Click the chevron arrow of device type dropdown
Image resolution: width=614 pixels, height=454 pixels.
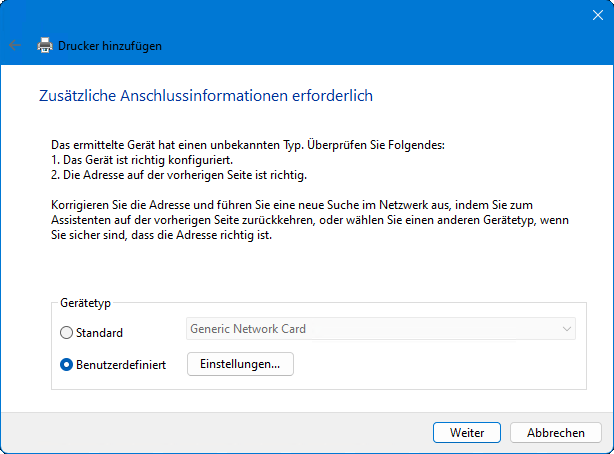pyautogui.click(x=567, y=329)
